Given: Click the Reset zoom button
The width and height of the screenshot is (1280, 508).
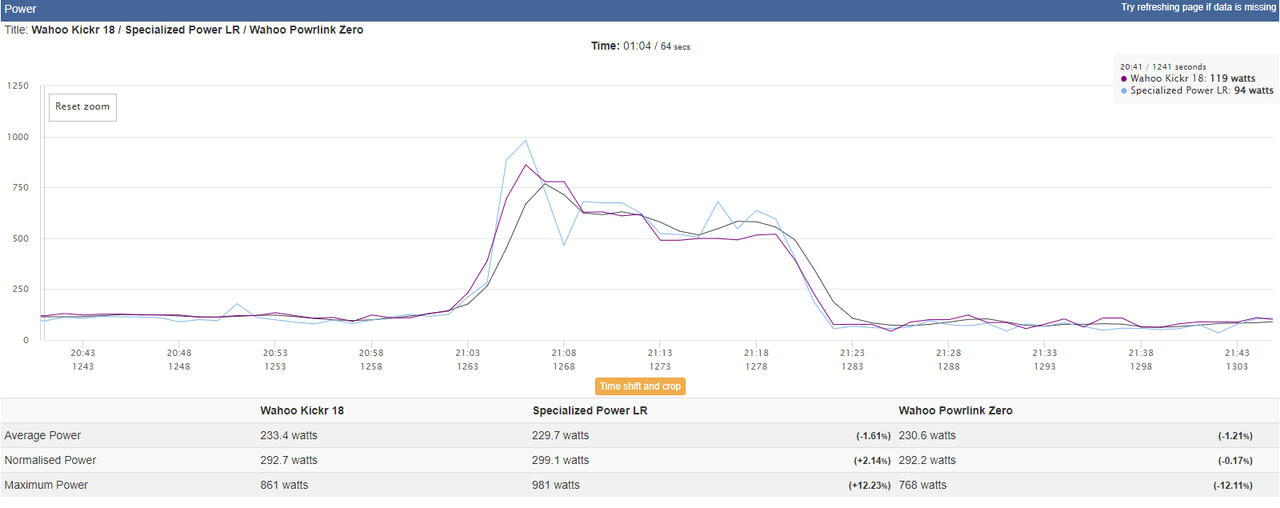Looking at the screenshot, I should [x=83, y=107].
